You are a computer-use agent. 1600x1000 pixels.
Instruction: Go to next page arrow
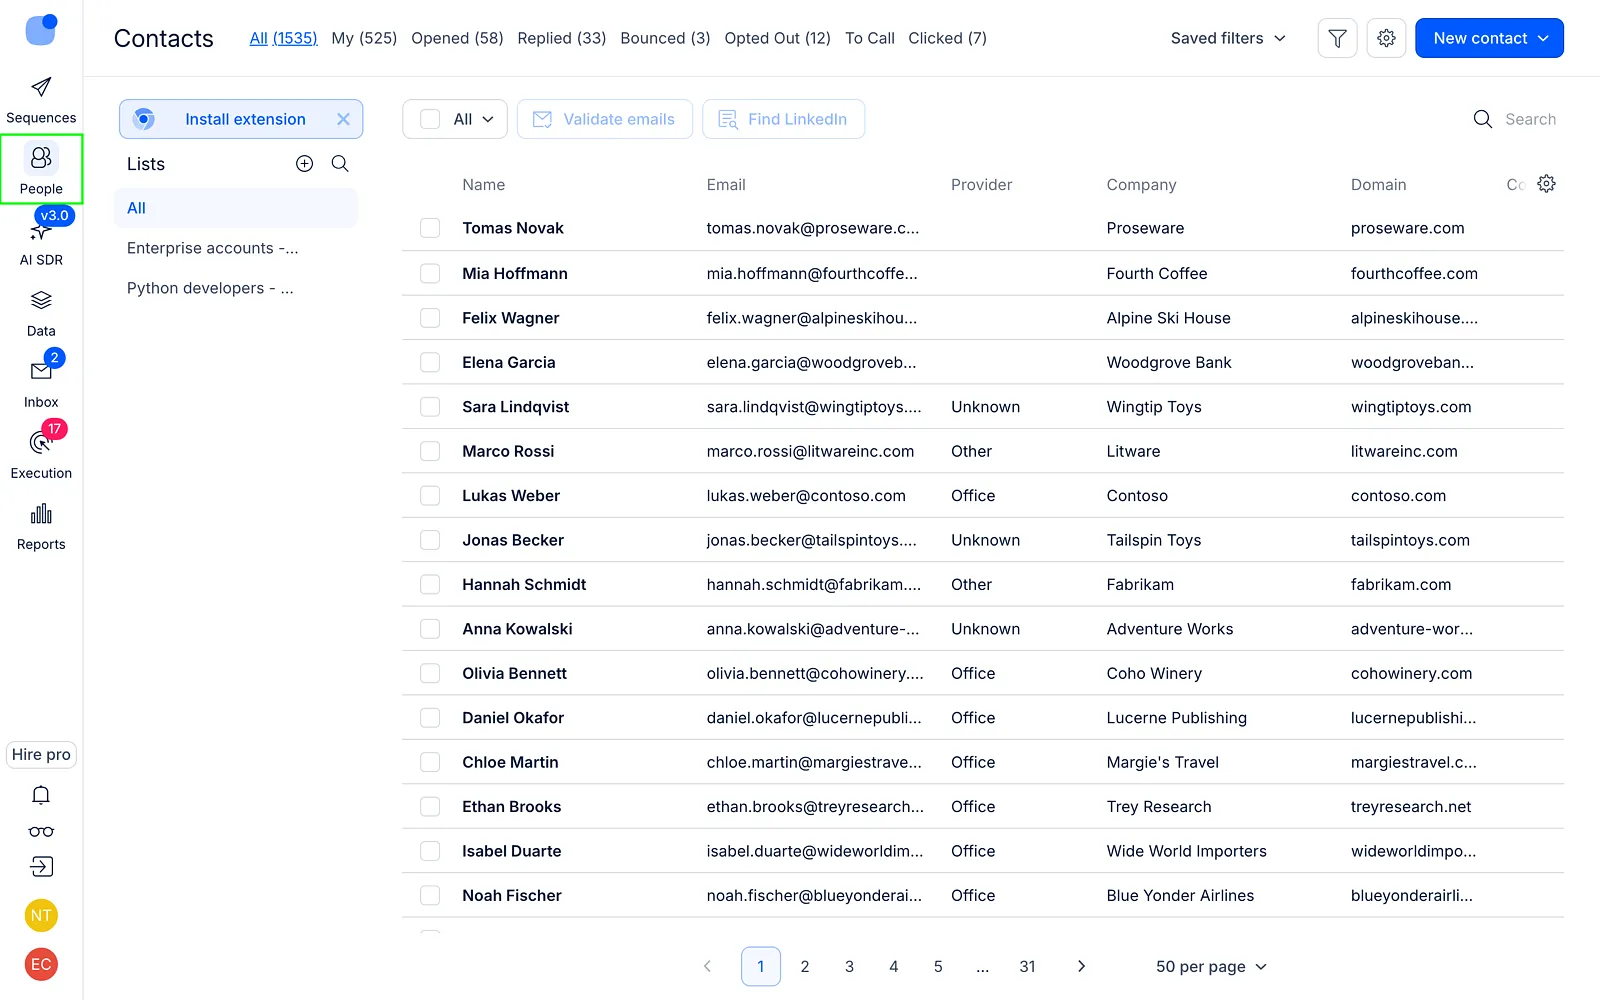tap(1081, 966)
